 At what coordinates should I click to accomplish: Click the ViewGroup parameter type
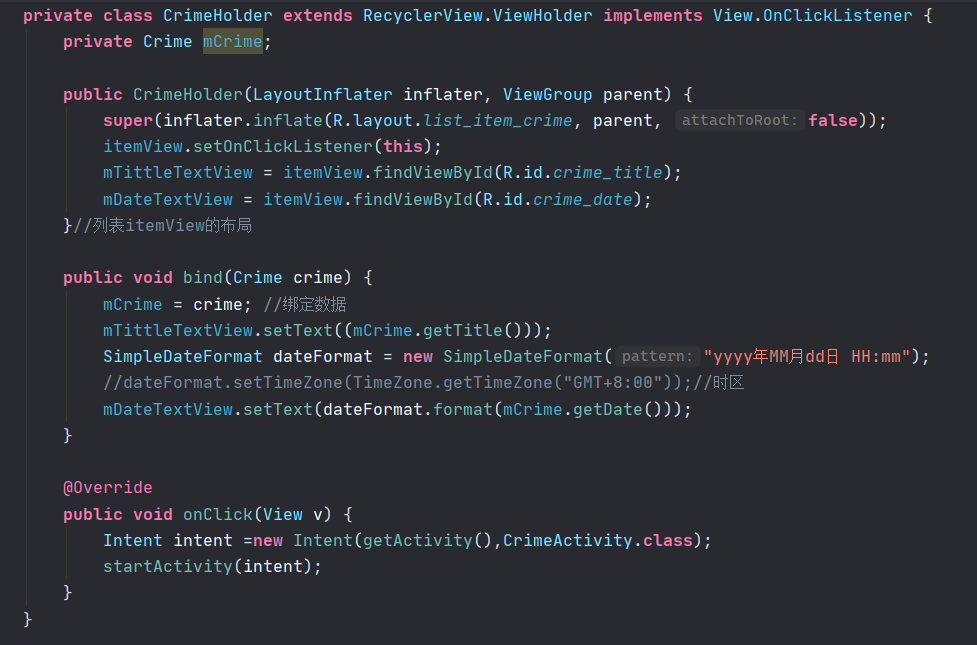[x=548, y=95]
